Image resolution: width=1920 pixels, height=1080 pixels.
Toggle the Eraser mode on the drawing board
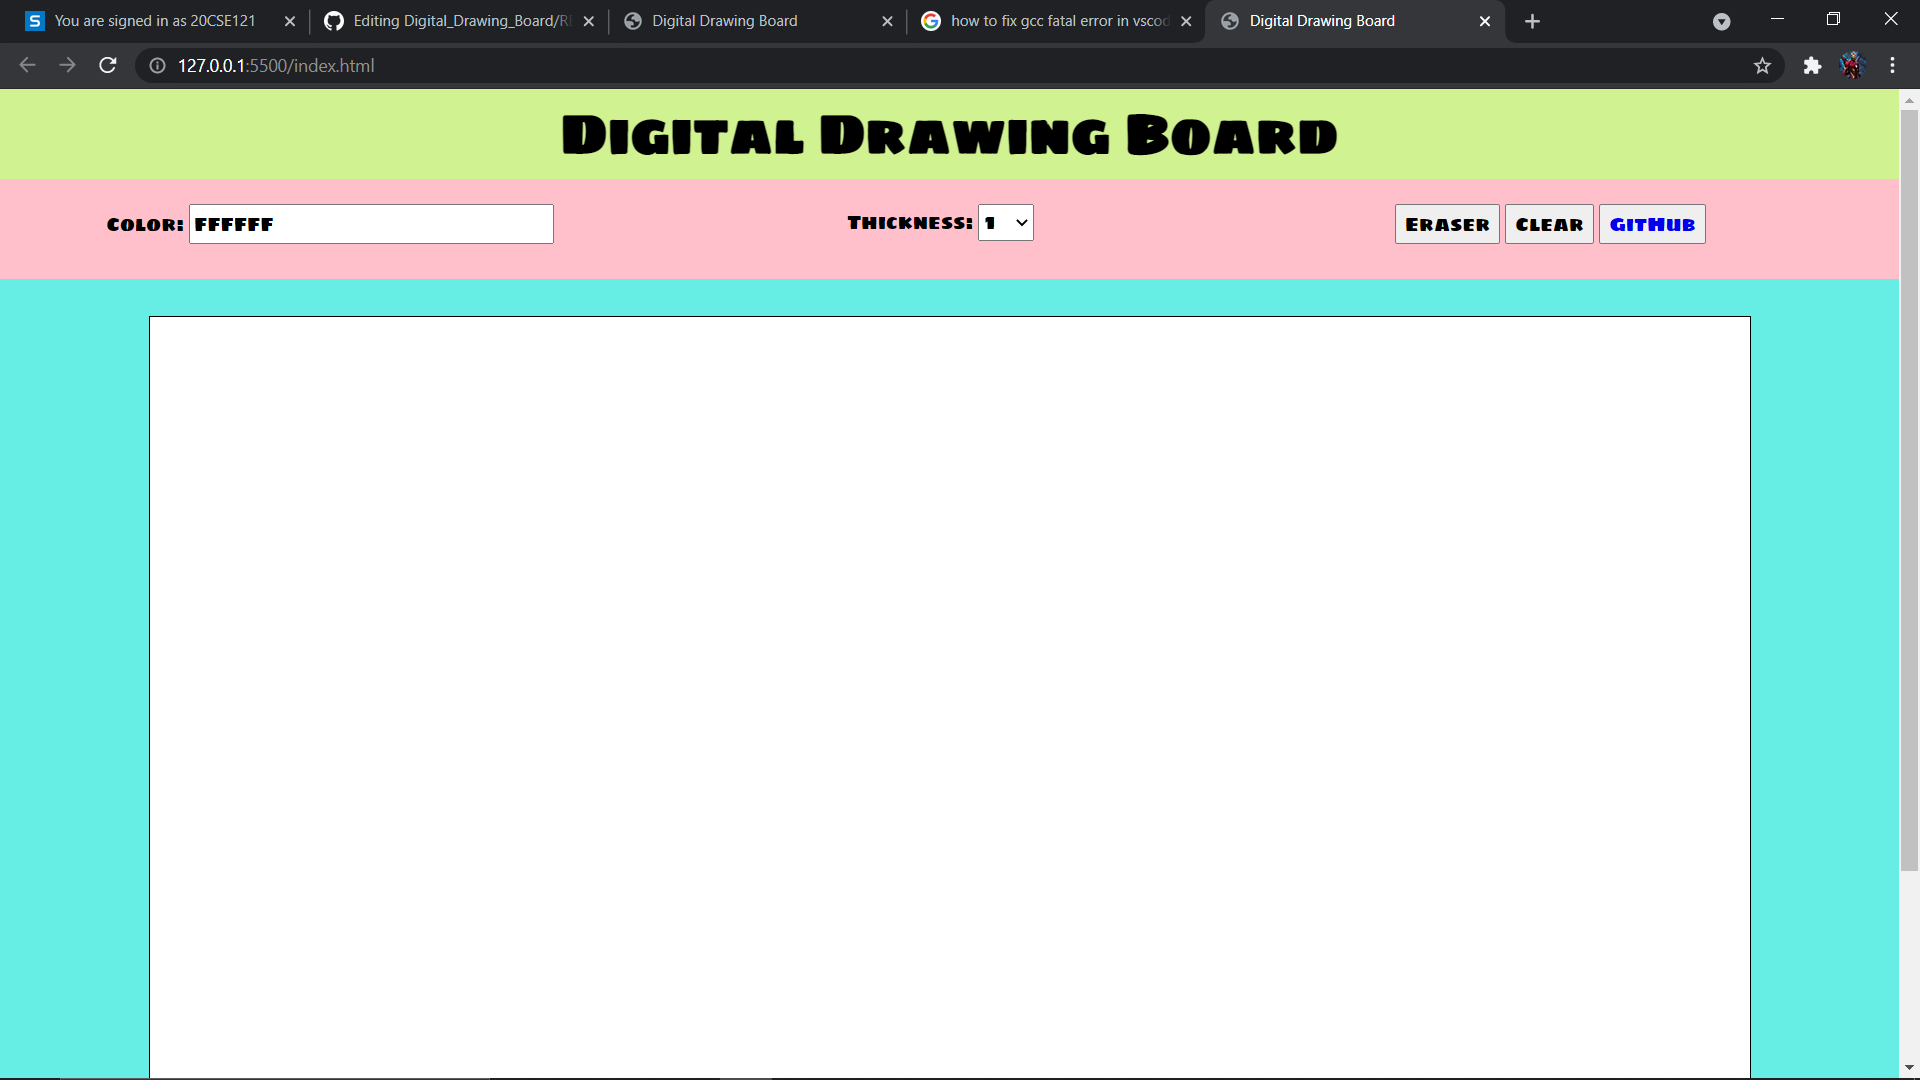[x=1446, y=224]
